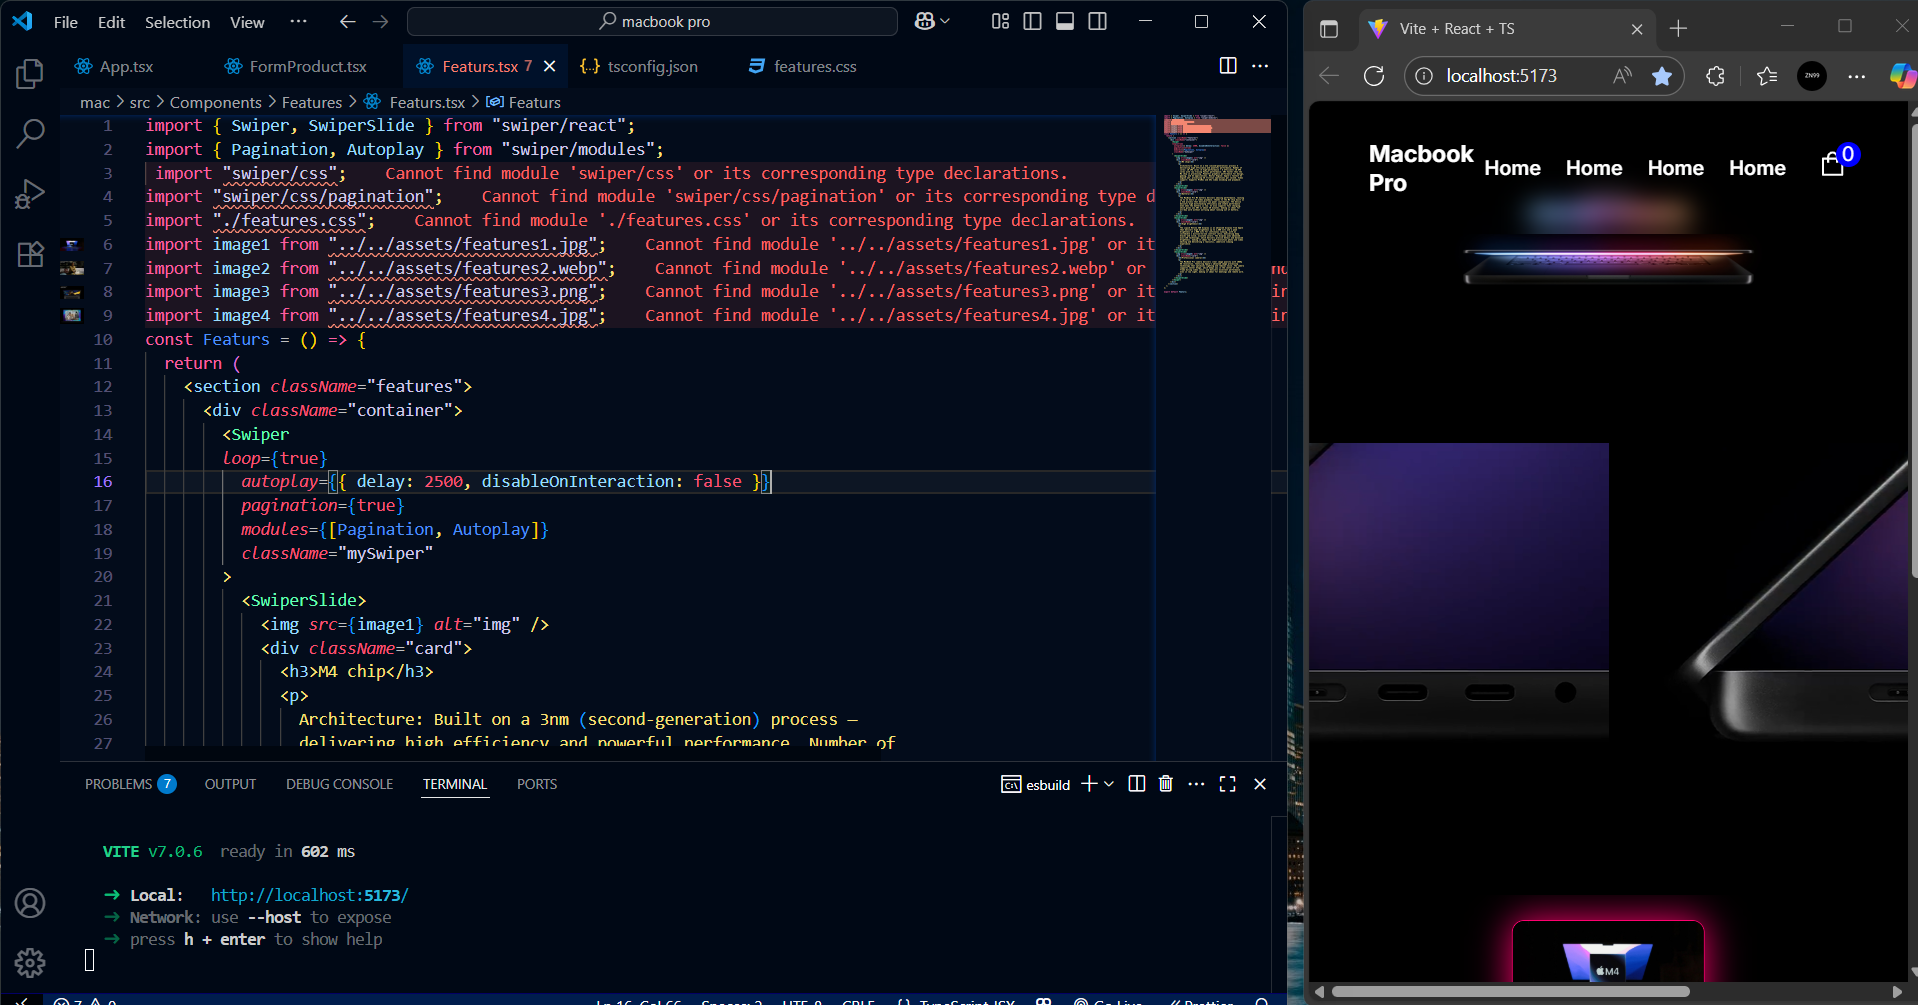Open the terminal launch profile dropdown
1918x1005 pixels.
(1109, 784)
